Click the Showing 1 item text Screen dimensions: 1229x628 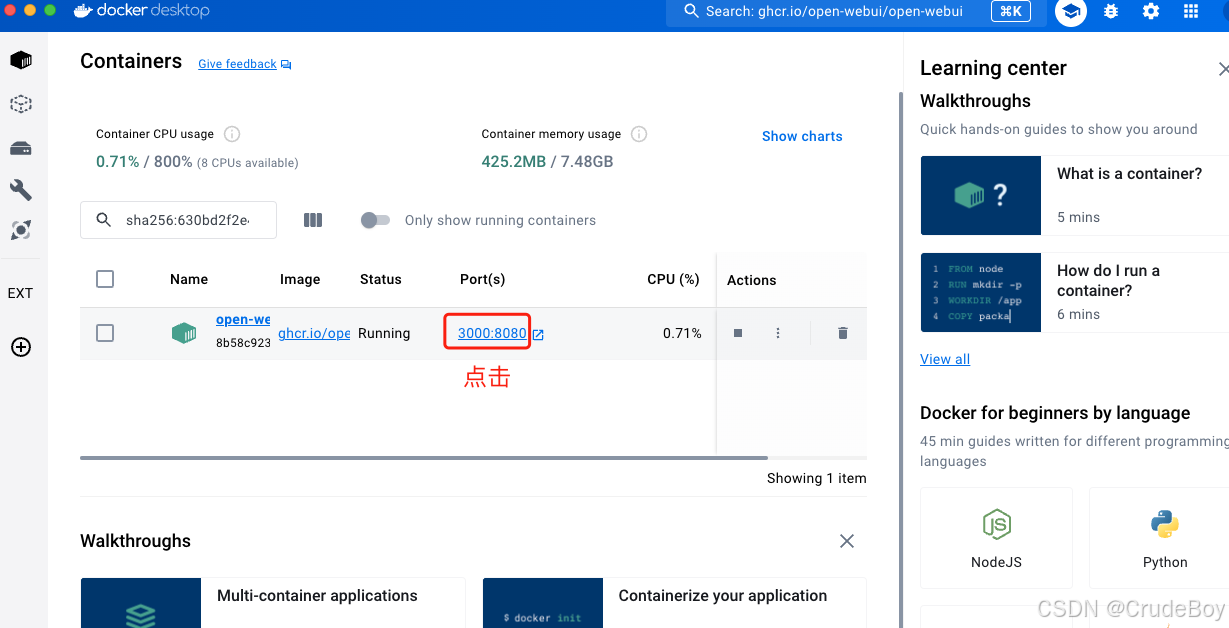tap(816, 478)
